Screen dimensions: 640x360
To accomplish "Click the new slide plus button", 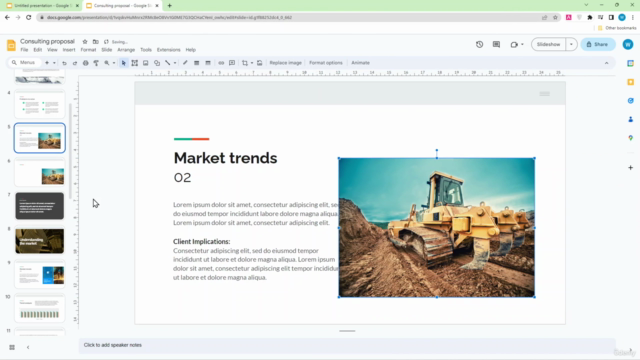I will coord(47,63).
